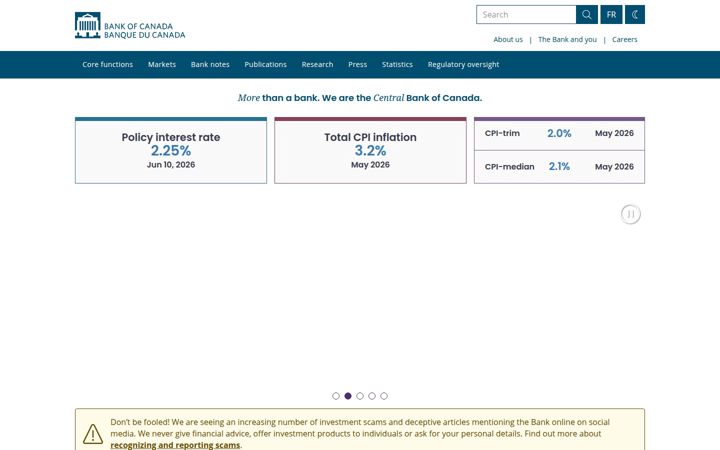Image resolution: width=720 pixels, height=450 pixels.
Task: Open recognizing and reporting scams link
Action: coord(175,445)
